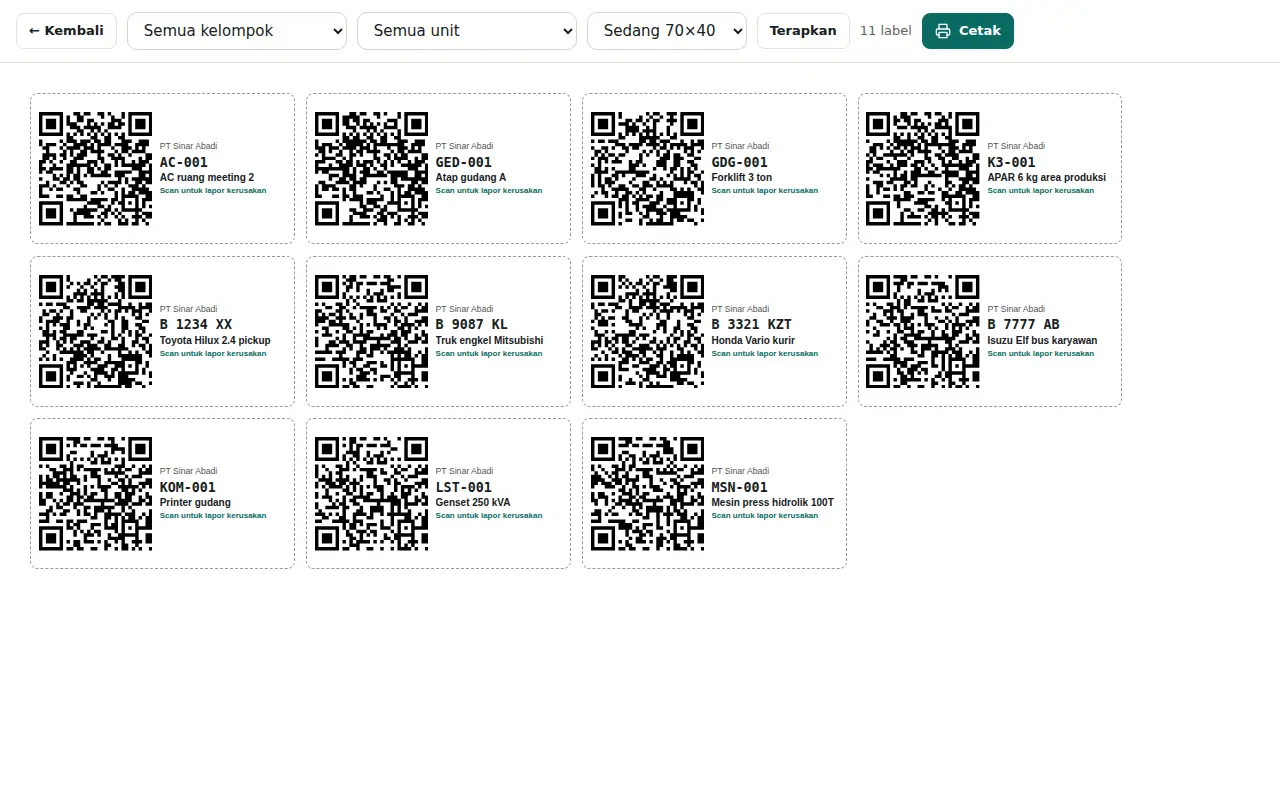Click the text Isuzu Elf bus karyawan

pyautogui.click(x=1043, y=340)
